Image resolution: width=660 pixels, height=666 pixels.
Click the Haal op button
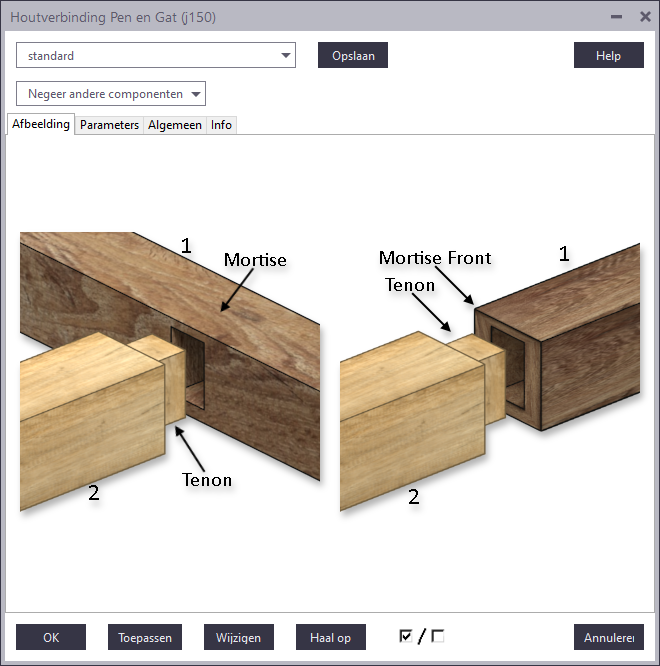330,637
